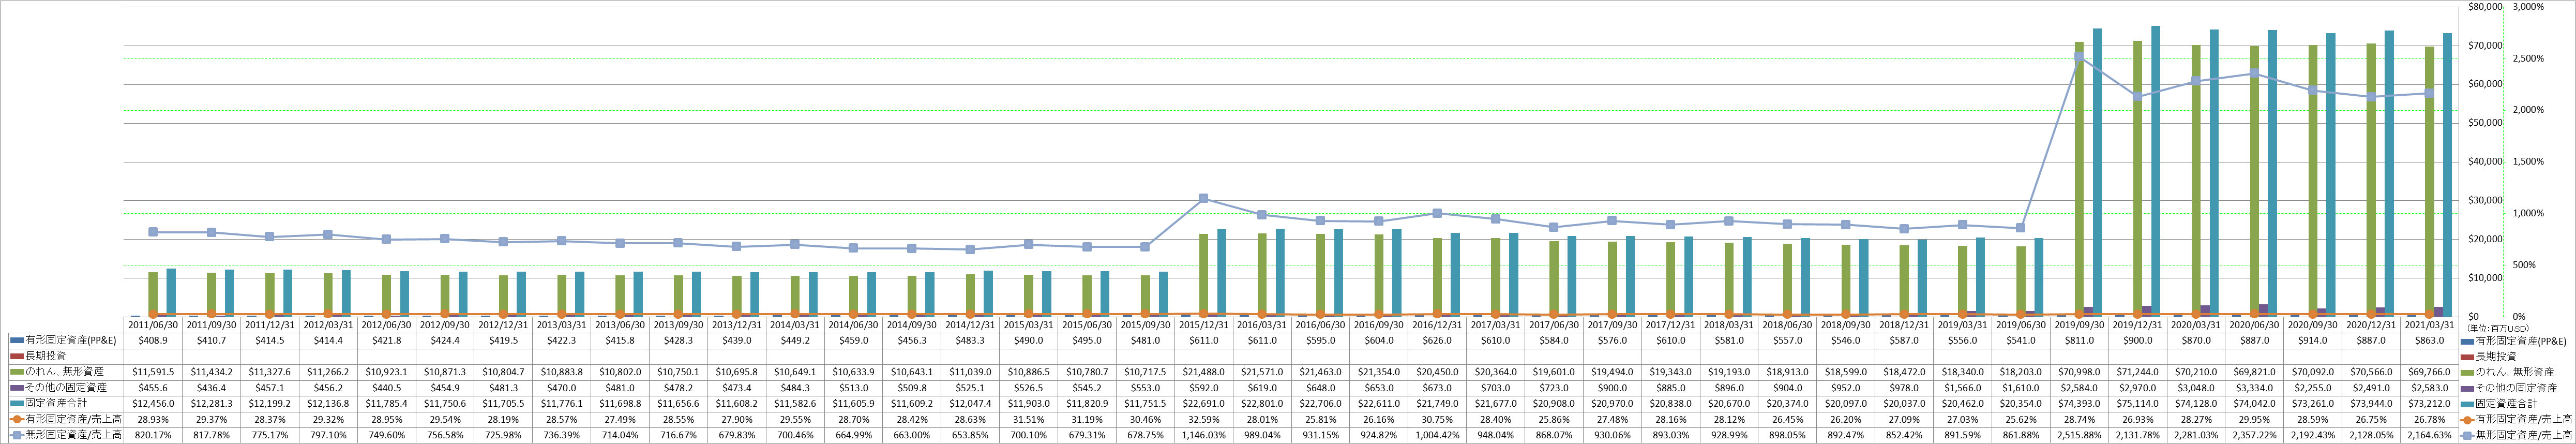Click the $408.9 PP&E cell

pyautogui.click(x=153, y=340)
